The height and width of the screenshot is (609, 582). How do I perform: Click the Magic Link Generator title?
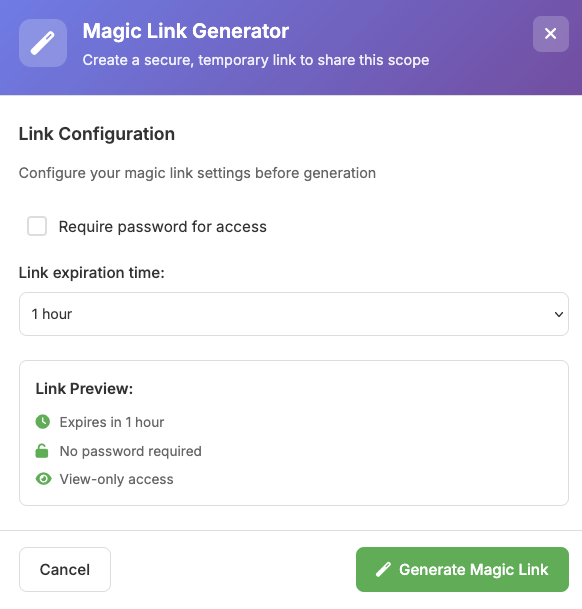pyautogui.click(x=186, y=31)
